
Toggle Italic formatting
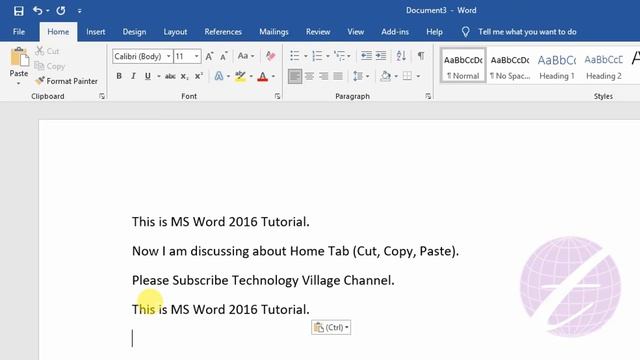[133, 76]
